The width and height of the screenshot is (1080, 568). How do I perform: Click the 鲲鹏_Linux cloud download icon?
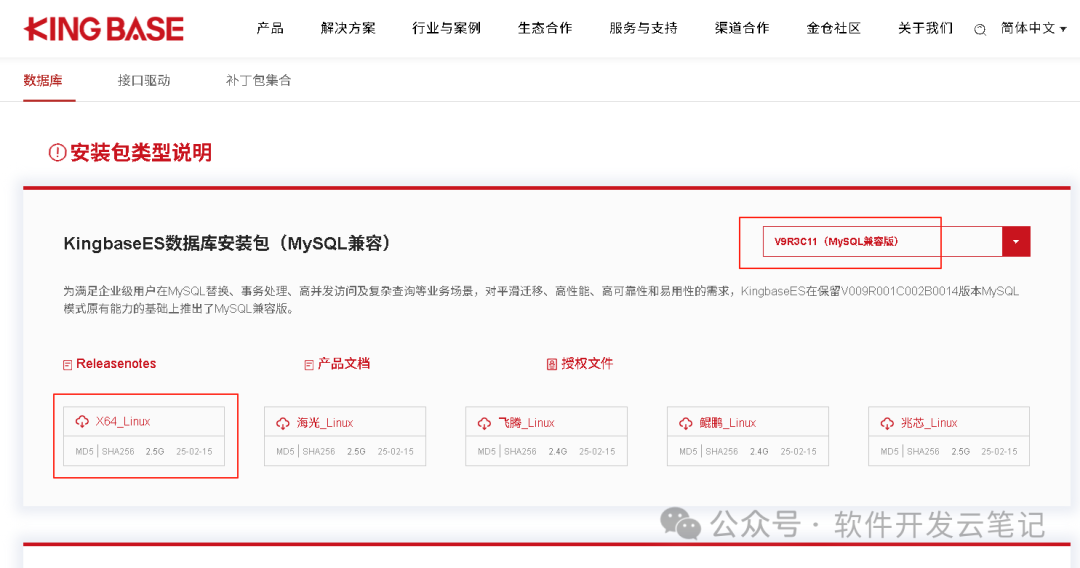[685, 423]
